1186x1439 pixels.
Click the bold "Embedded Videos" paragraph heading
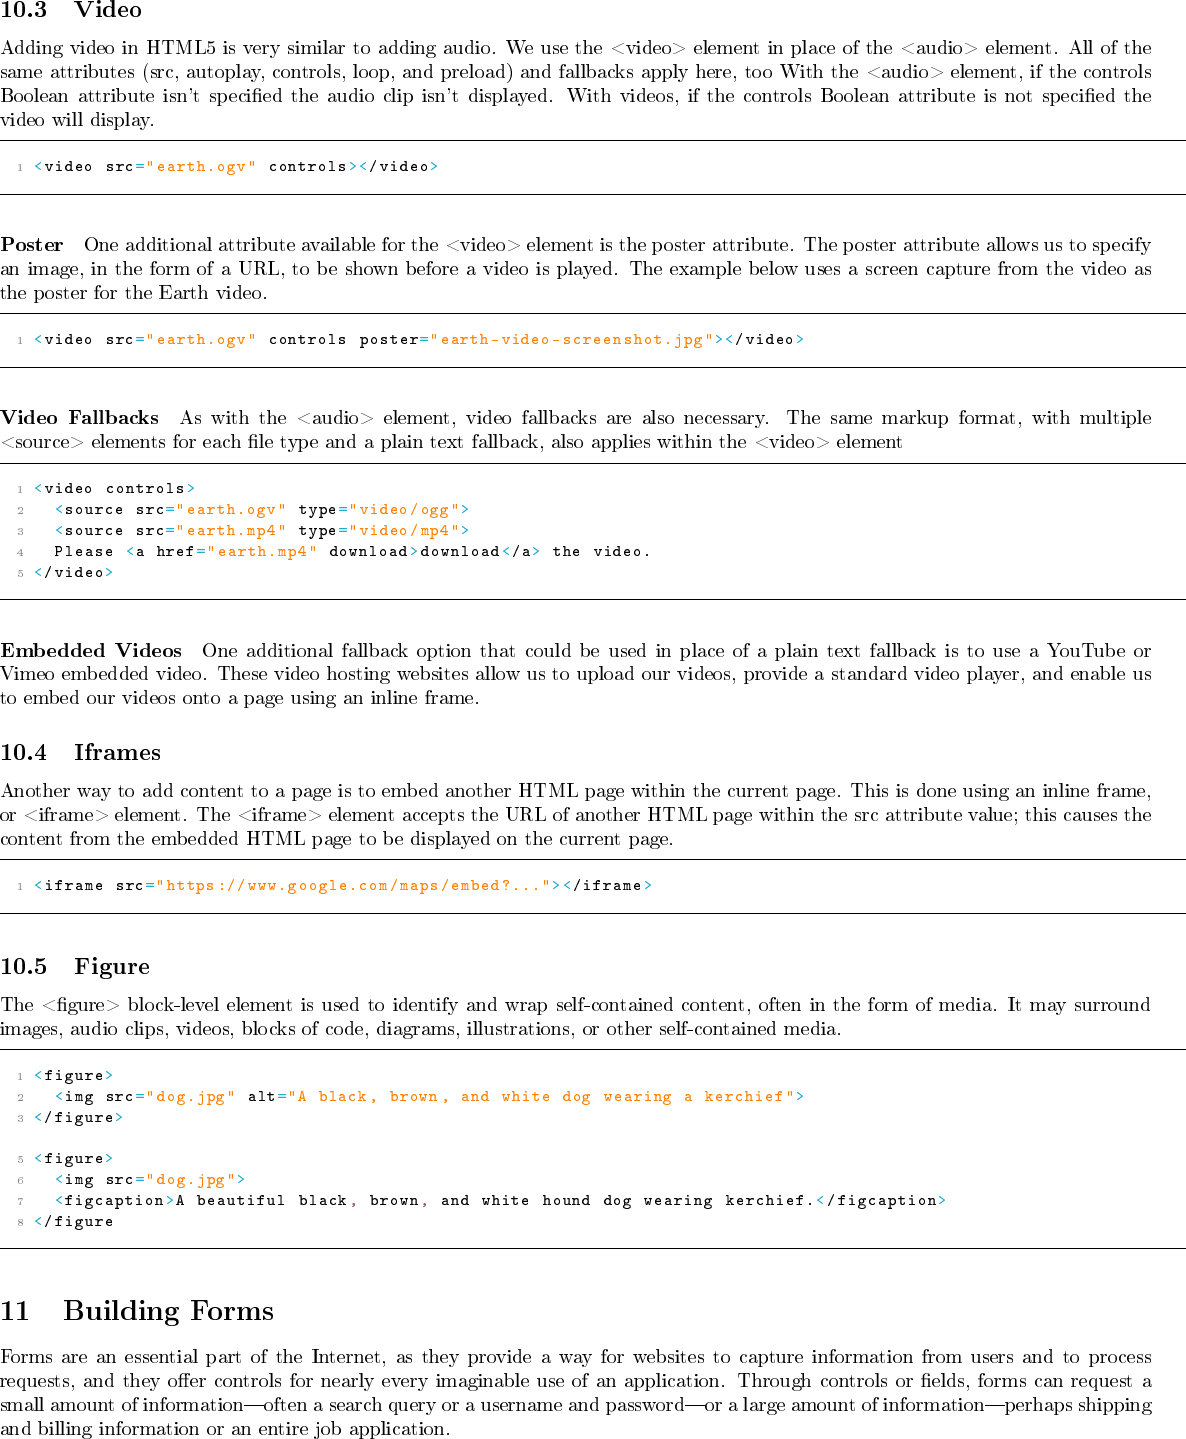point(91,651)
